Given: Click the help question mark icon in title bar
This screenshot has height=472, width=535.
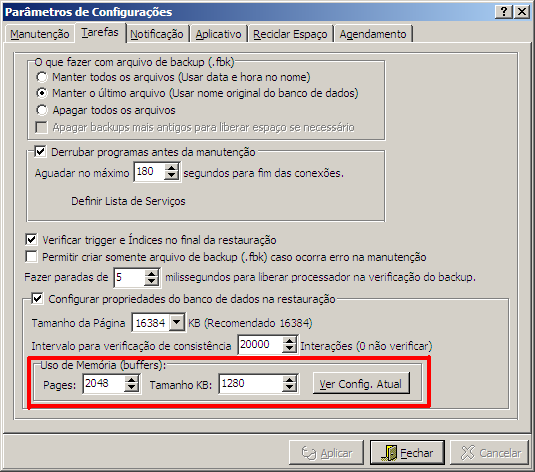Looking at the screenshot, I should [504, 12].
